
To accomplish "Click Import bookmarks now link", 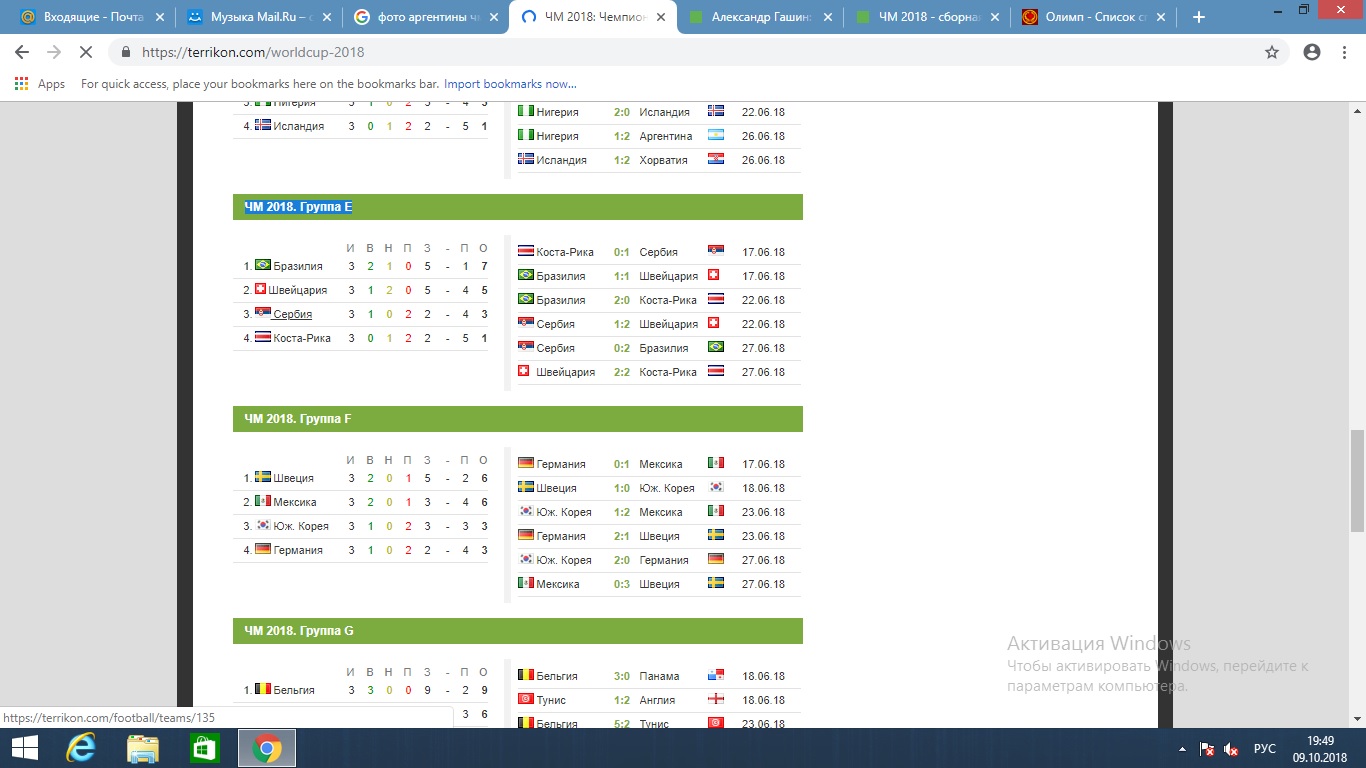I will pyautogui.click(x=510, y=84).
